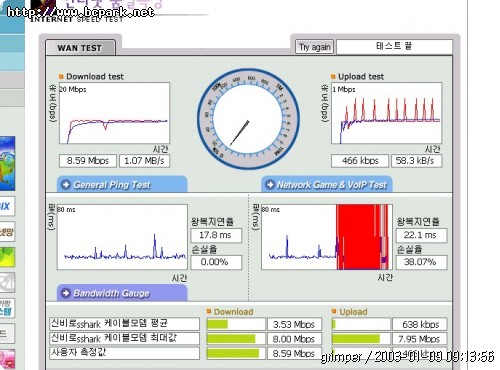Click the 8.59 Mbps download speed value
Image resolution: width=500 pixels, height=370 pixels.
[88, 161]
